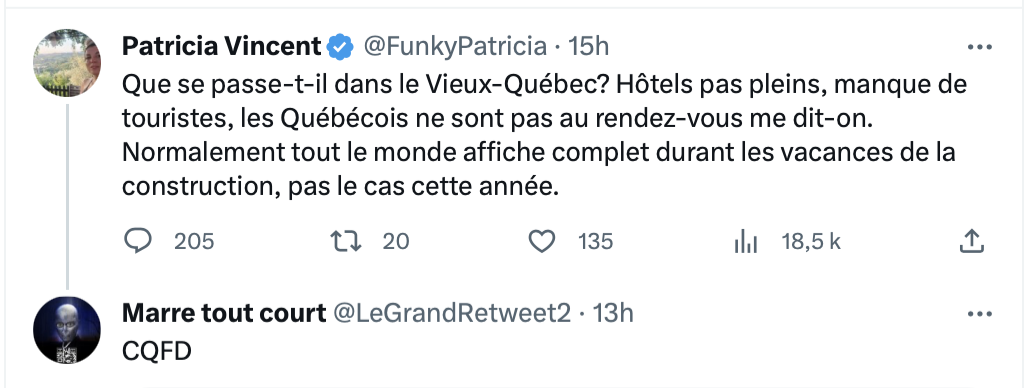Open the 13h timestamp on the reply
Viewport: 1024px width, 388px height.
pos(613,314)
